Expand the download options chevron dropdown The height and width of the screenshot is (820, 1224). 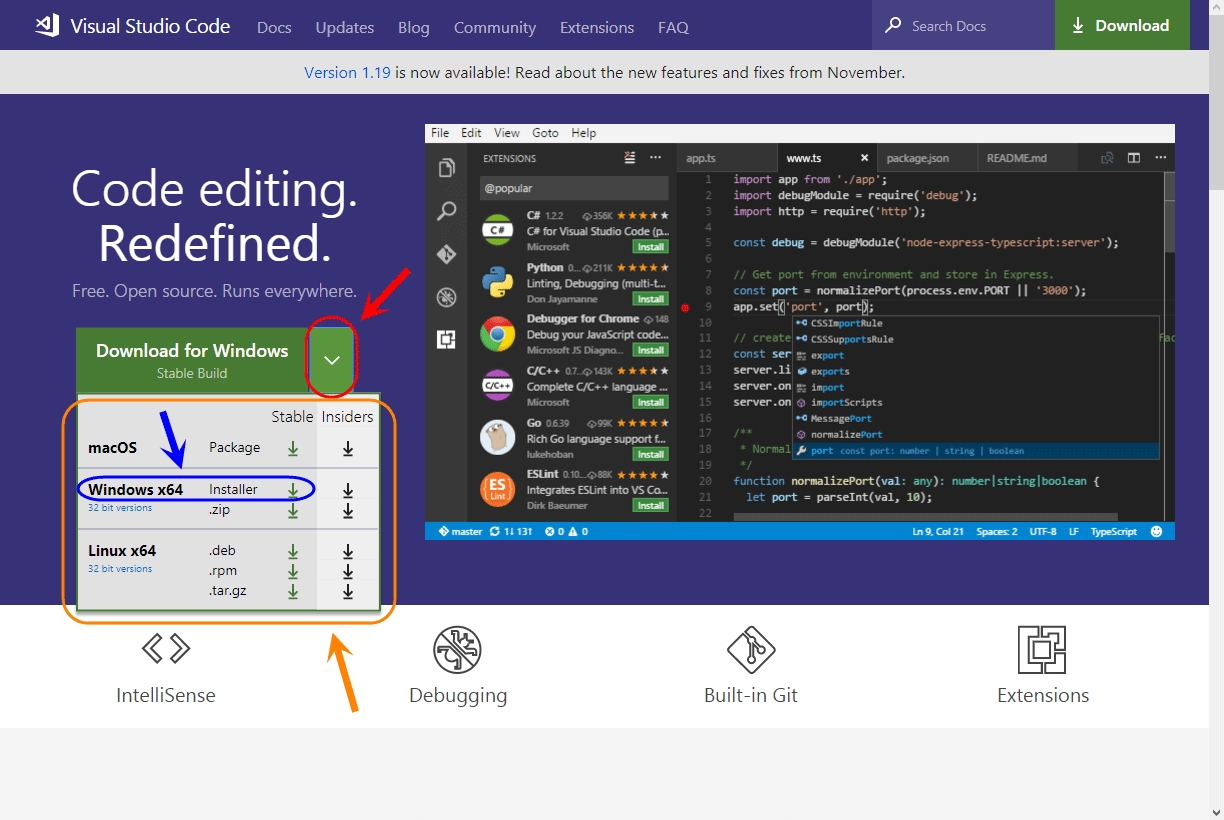pos(332,360)
